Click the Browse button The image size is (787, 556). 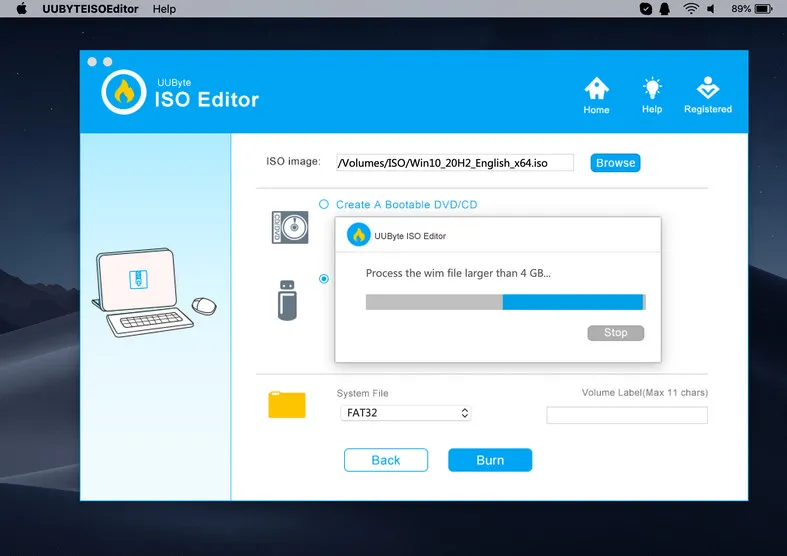615,163
